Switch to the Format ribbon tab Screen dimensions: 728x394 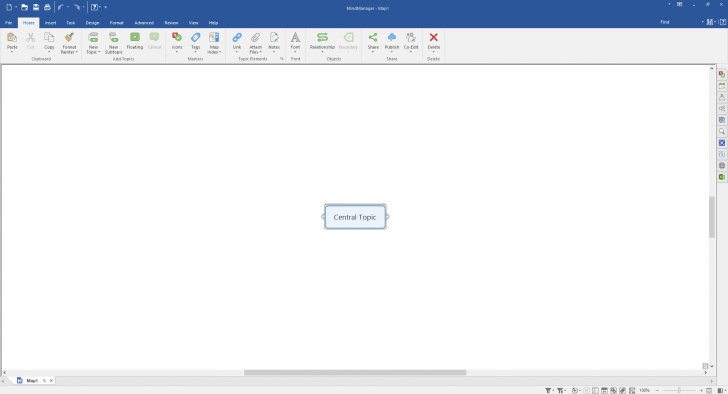117,23
